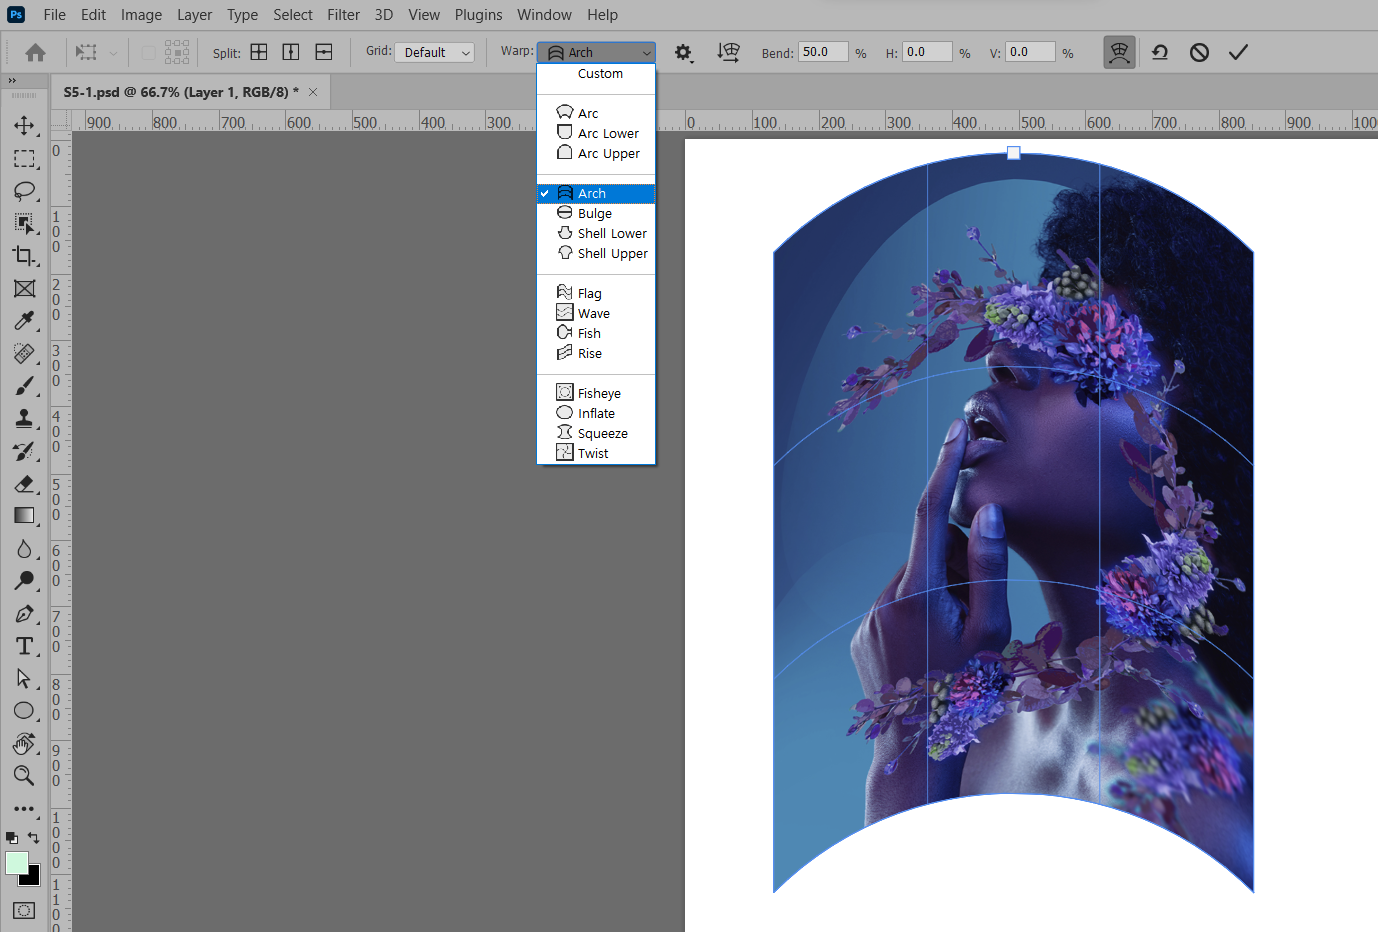Click the H distortion value field

927,52
